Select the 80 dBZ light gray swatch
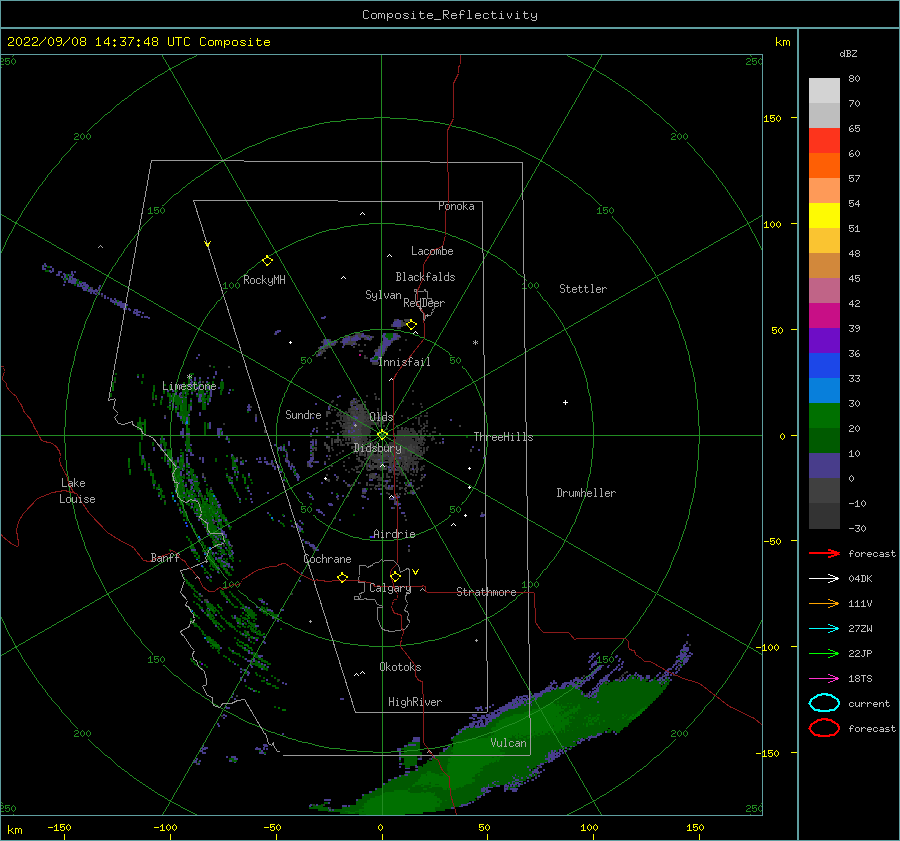 (x=824, y=90)
